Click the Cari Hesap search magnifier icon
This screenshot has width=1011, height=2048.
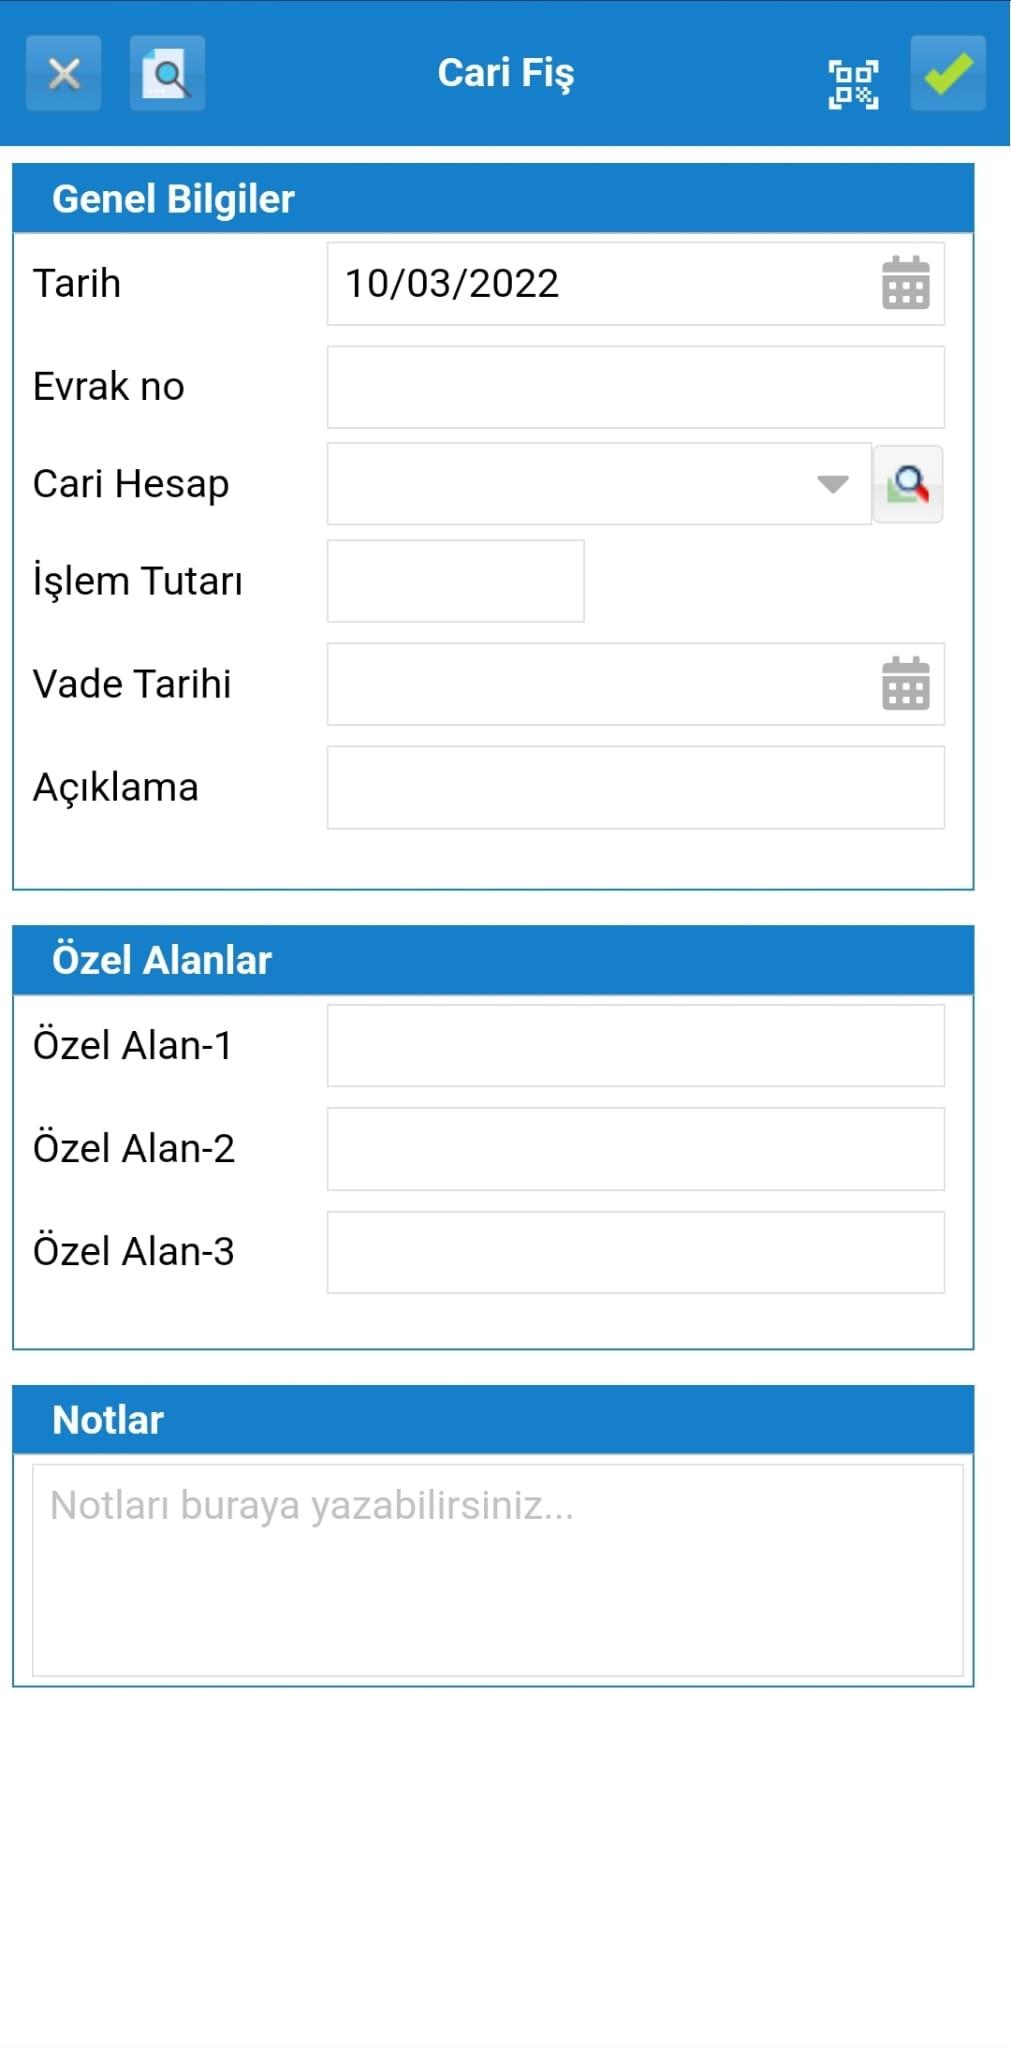coord(908,485)
